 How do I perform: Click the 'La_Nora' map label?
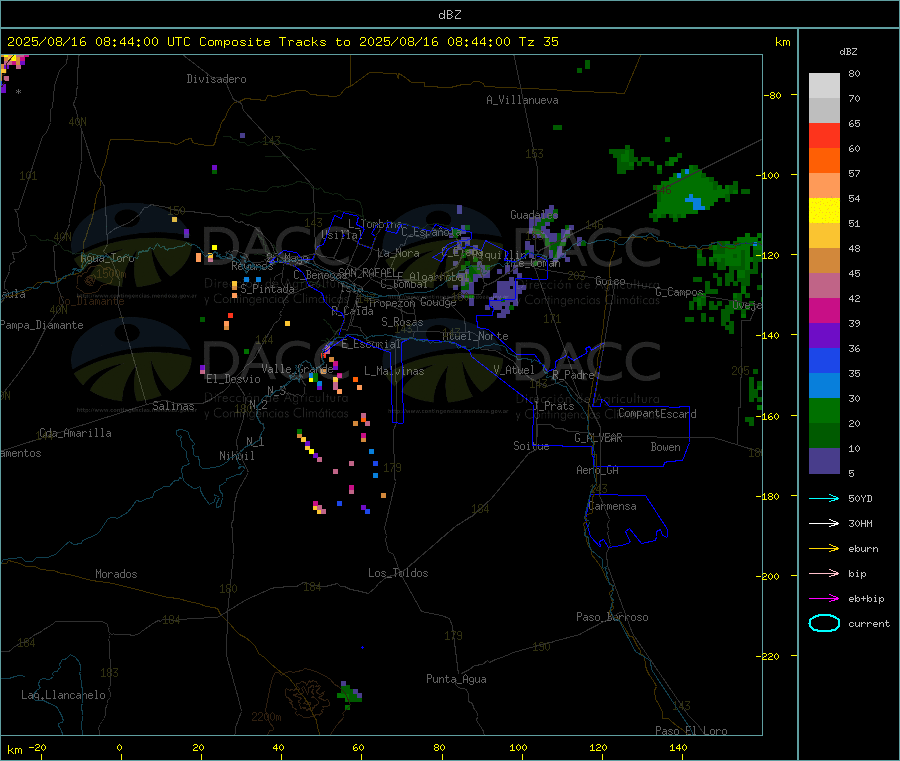[398, 253]
